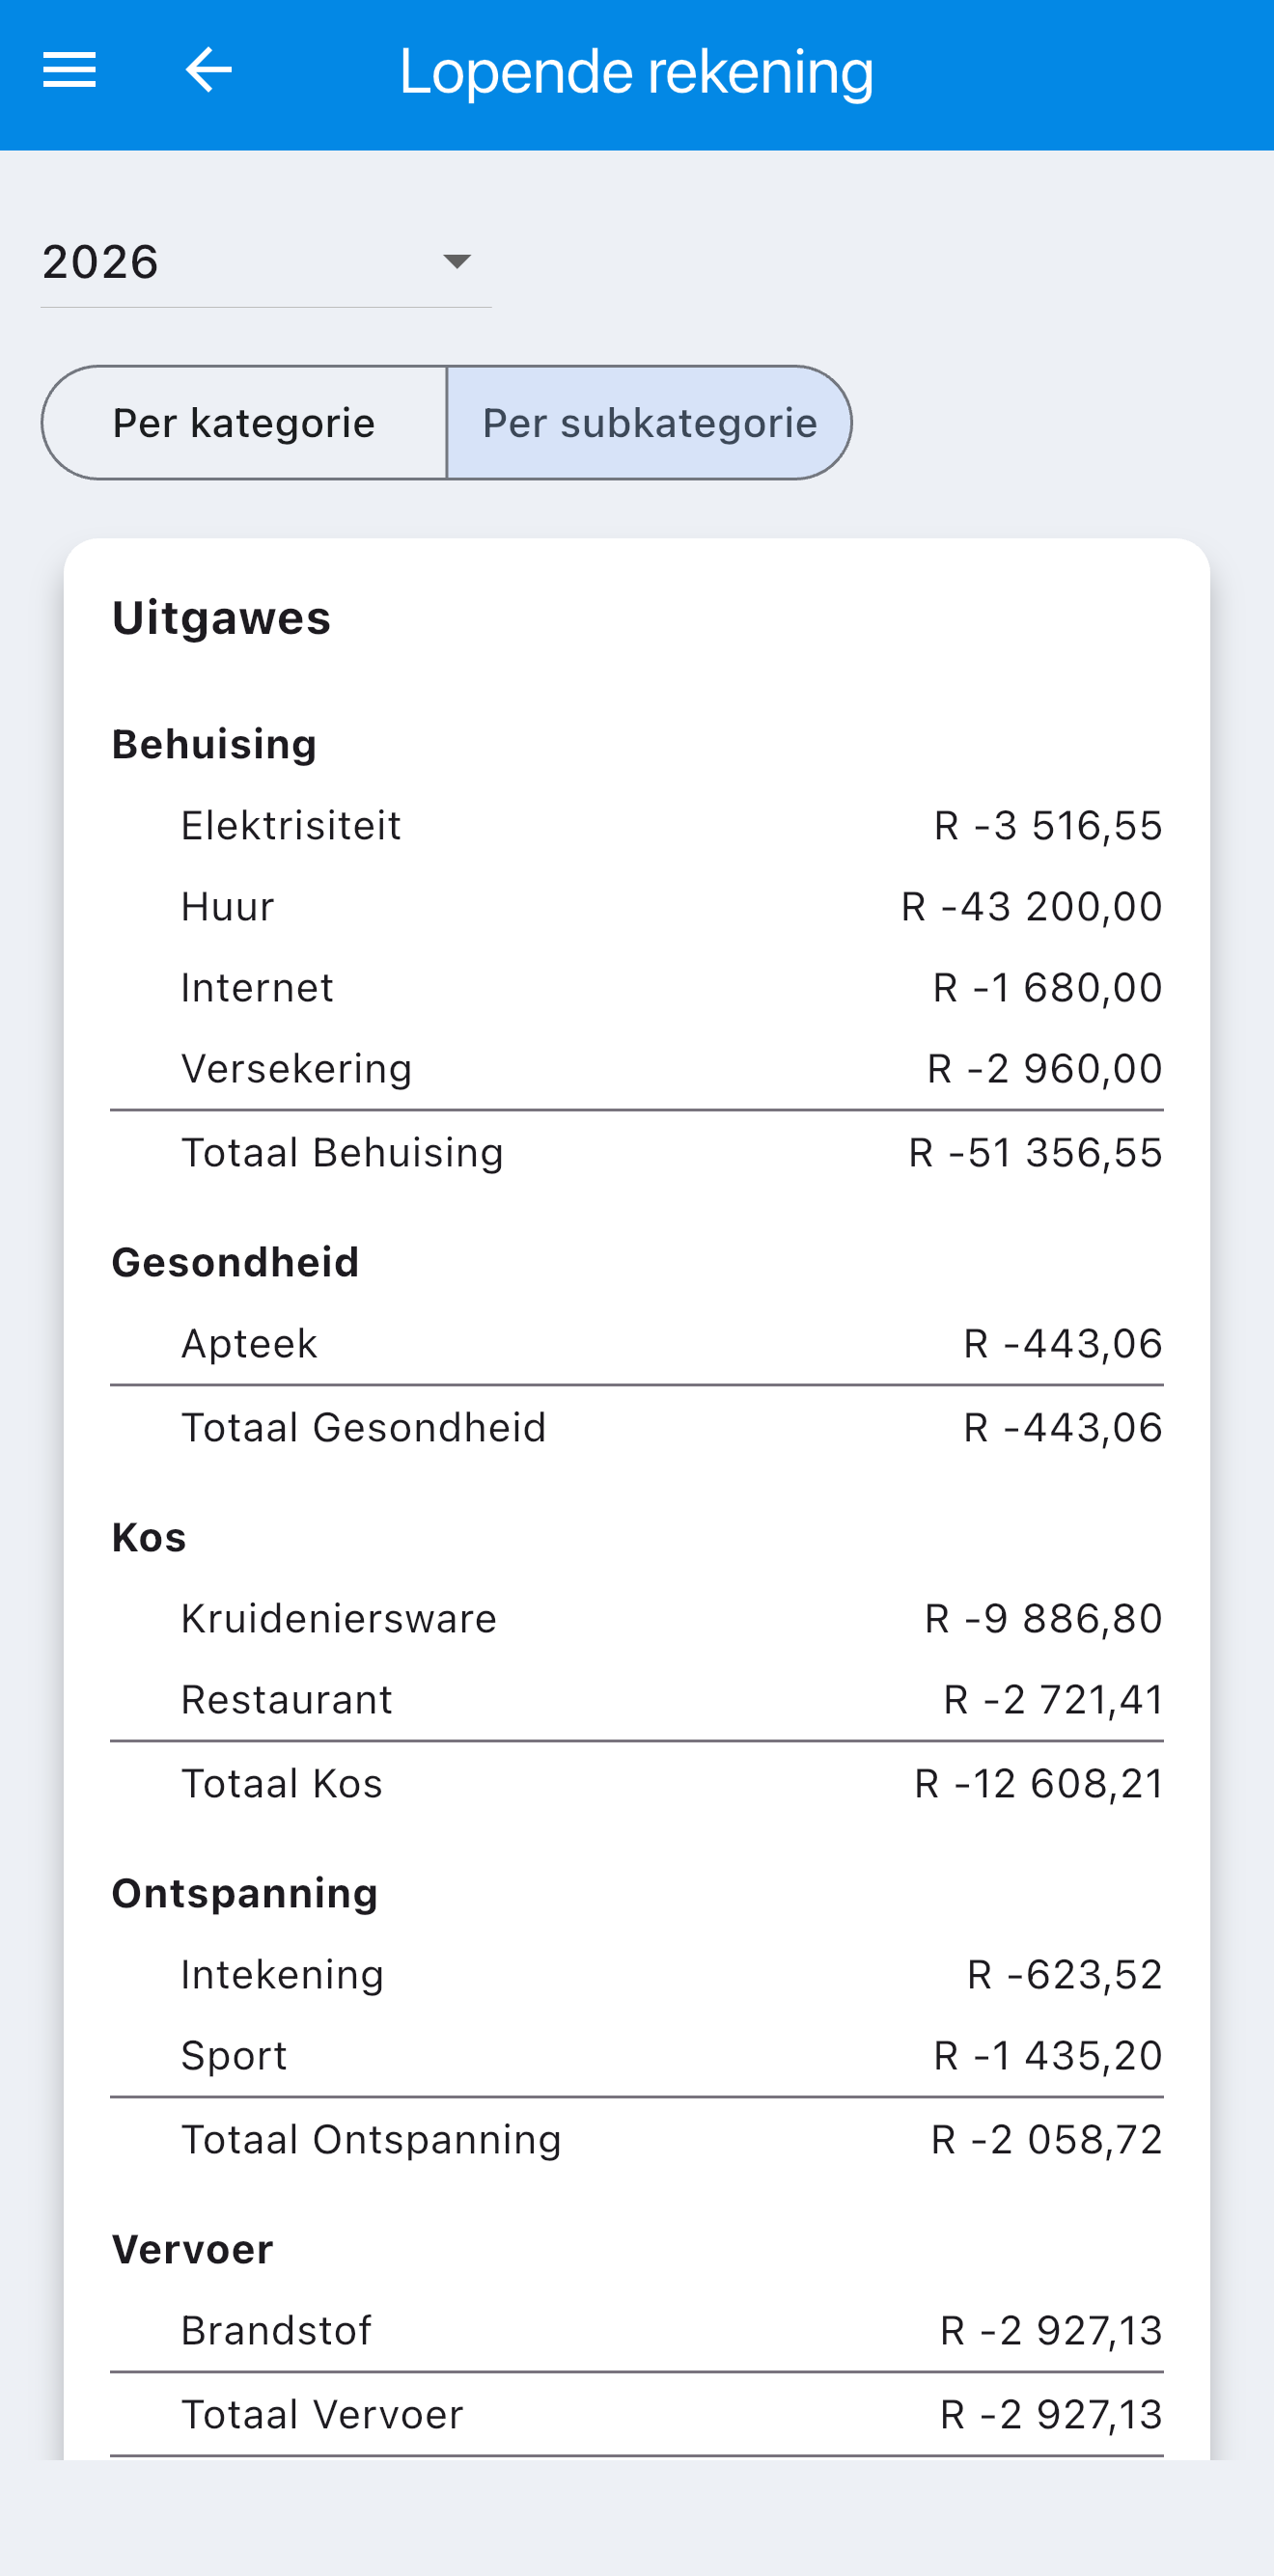Open the Apteek subcategory row

coord(637,1344)
